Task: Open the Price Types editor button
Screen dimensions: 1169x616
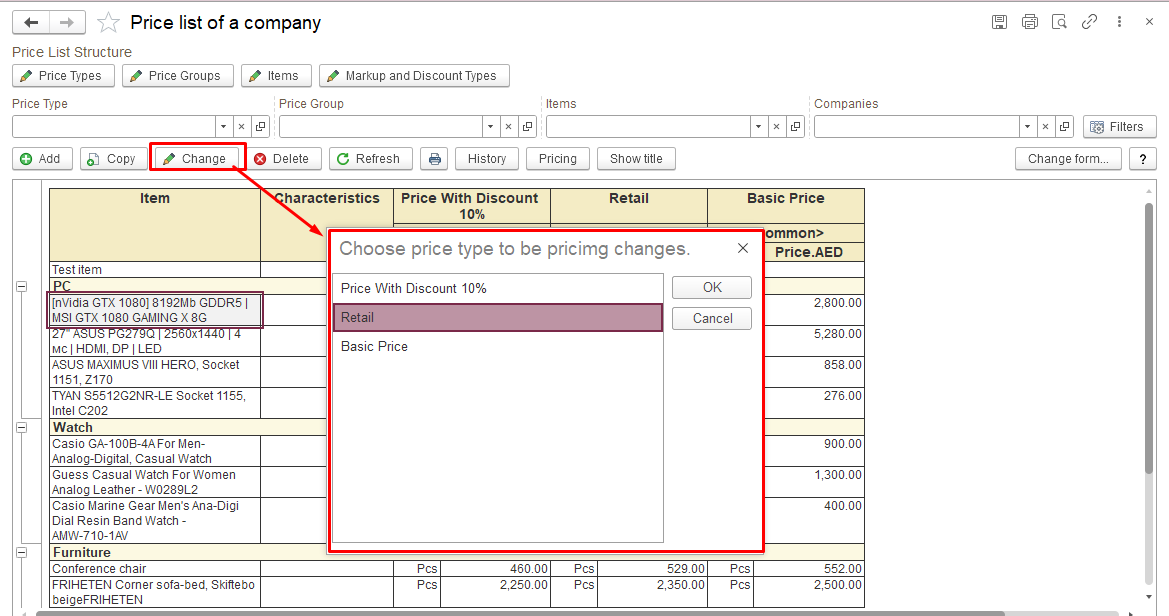Action: [x=63, y=76]
